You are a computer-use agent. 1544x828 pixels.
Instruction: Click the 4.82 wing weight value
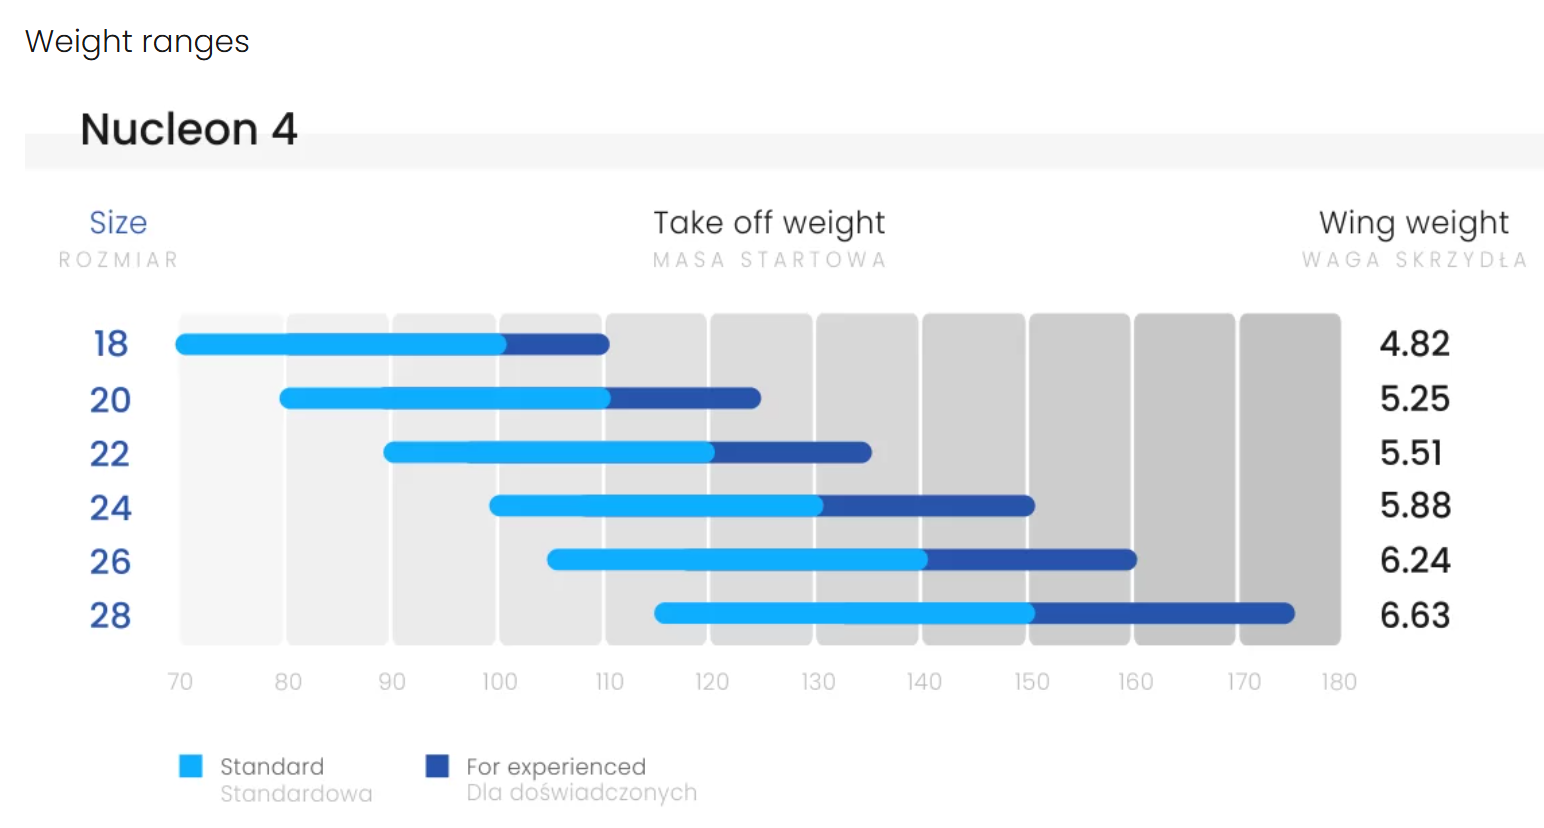click(1414, 344)
